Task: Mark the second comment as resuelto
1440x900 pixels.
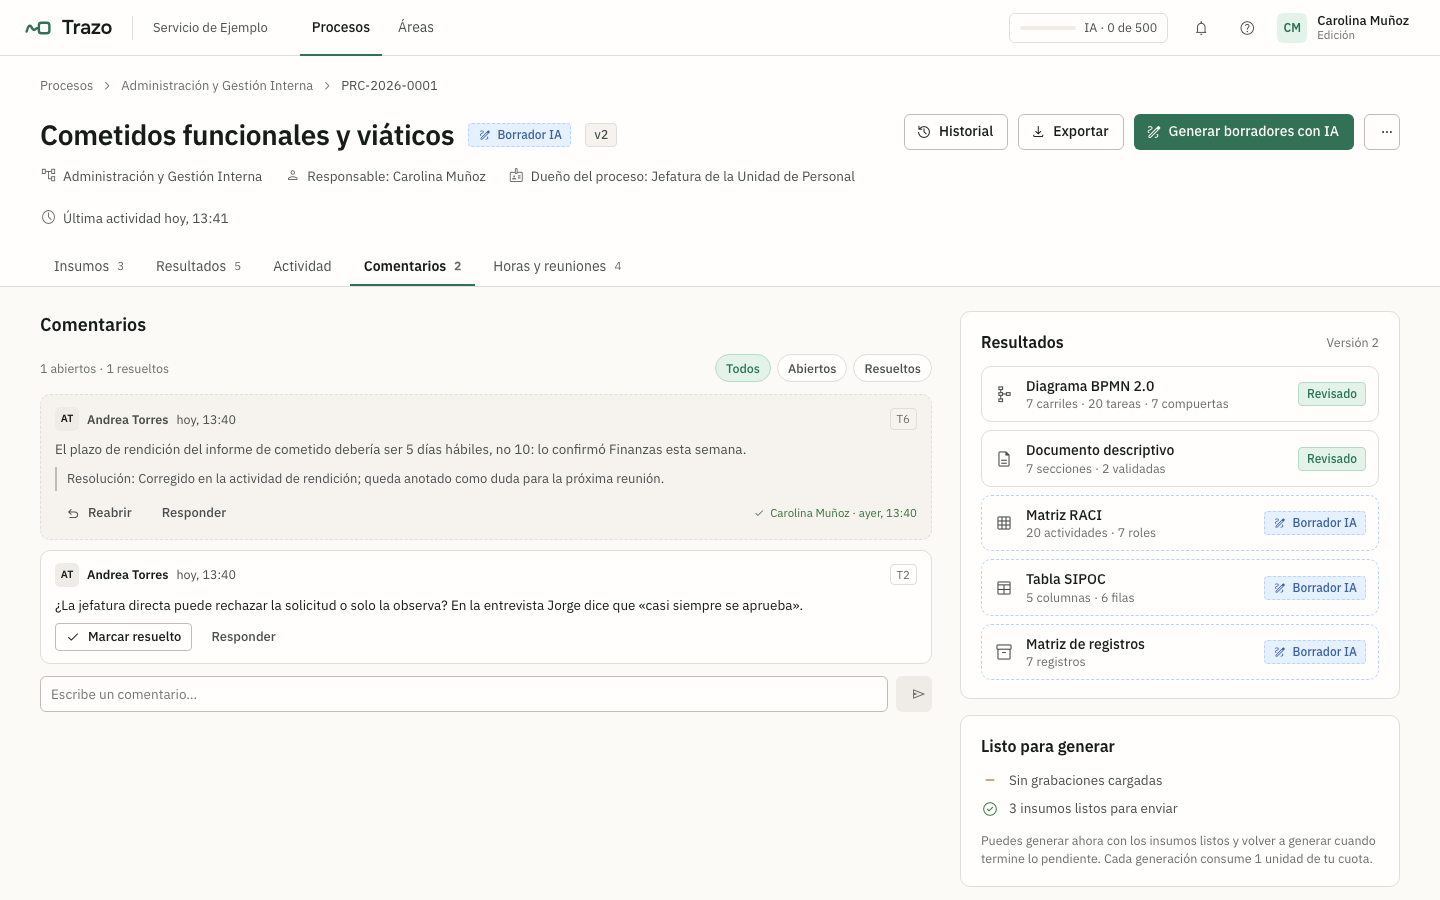Action: tap(123, 637)
